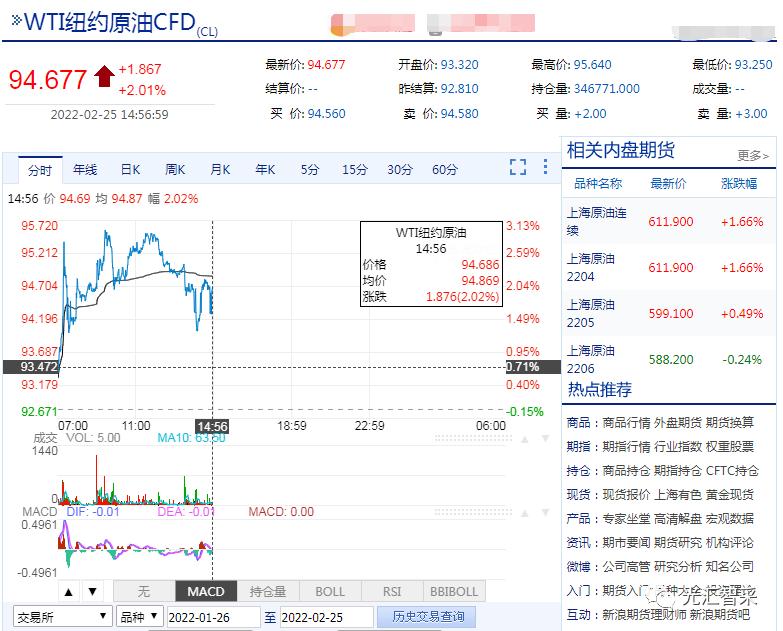Screen dimensions: 783x631
Task: Click the 高清解盘 link
Action: point(678,519)
